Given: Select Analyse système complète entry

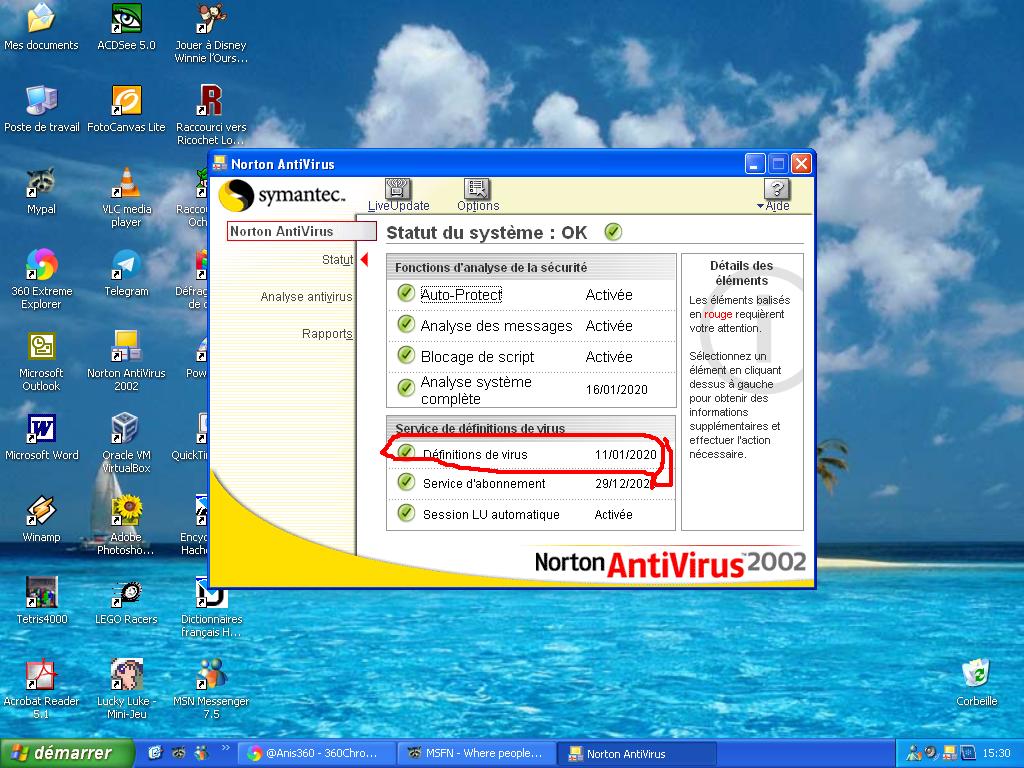Looking at the screenshot, I should click(x=476, y=390).
